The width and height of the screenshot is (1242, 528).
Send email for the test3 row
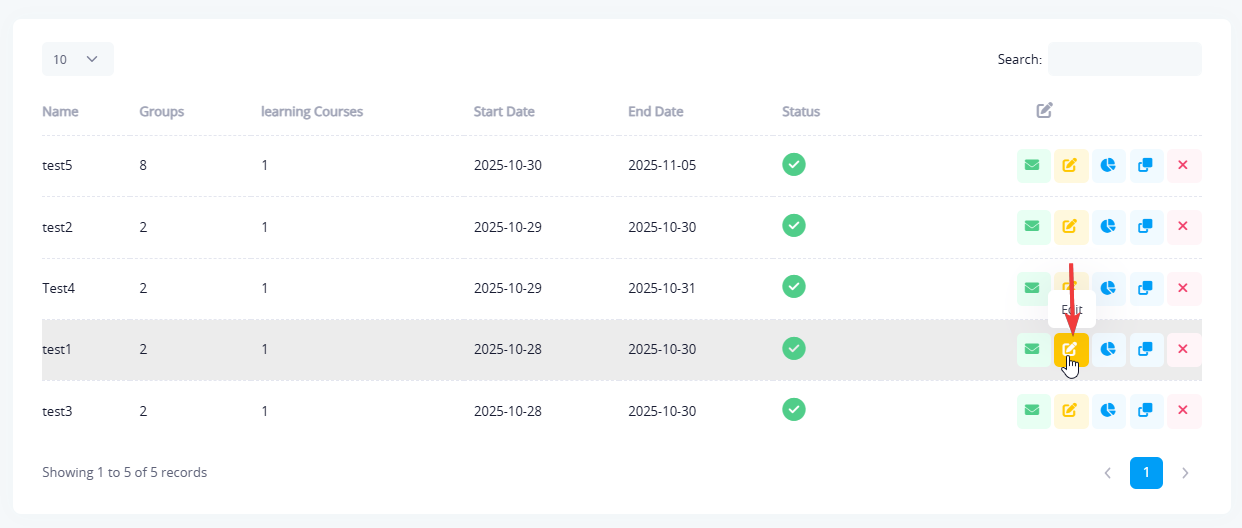(1032, 410)
